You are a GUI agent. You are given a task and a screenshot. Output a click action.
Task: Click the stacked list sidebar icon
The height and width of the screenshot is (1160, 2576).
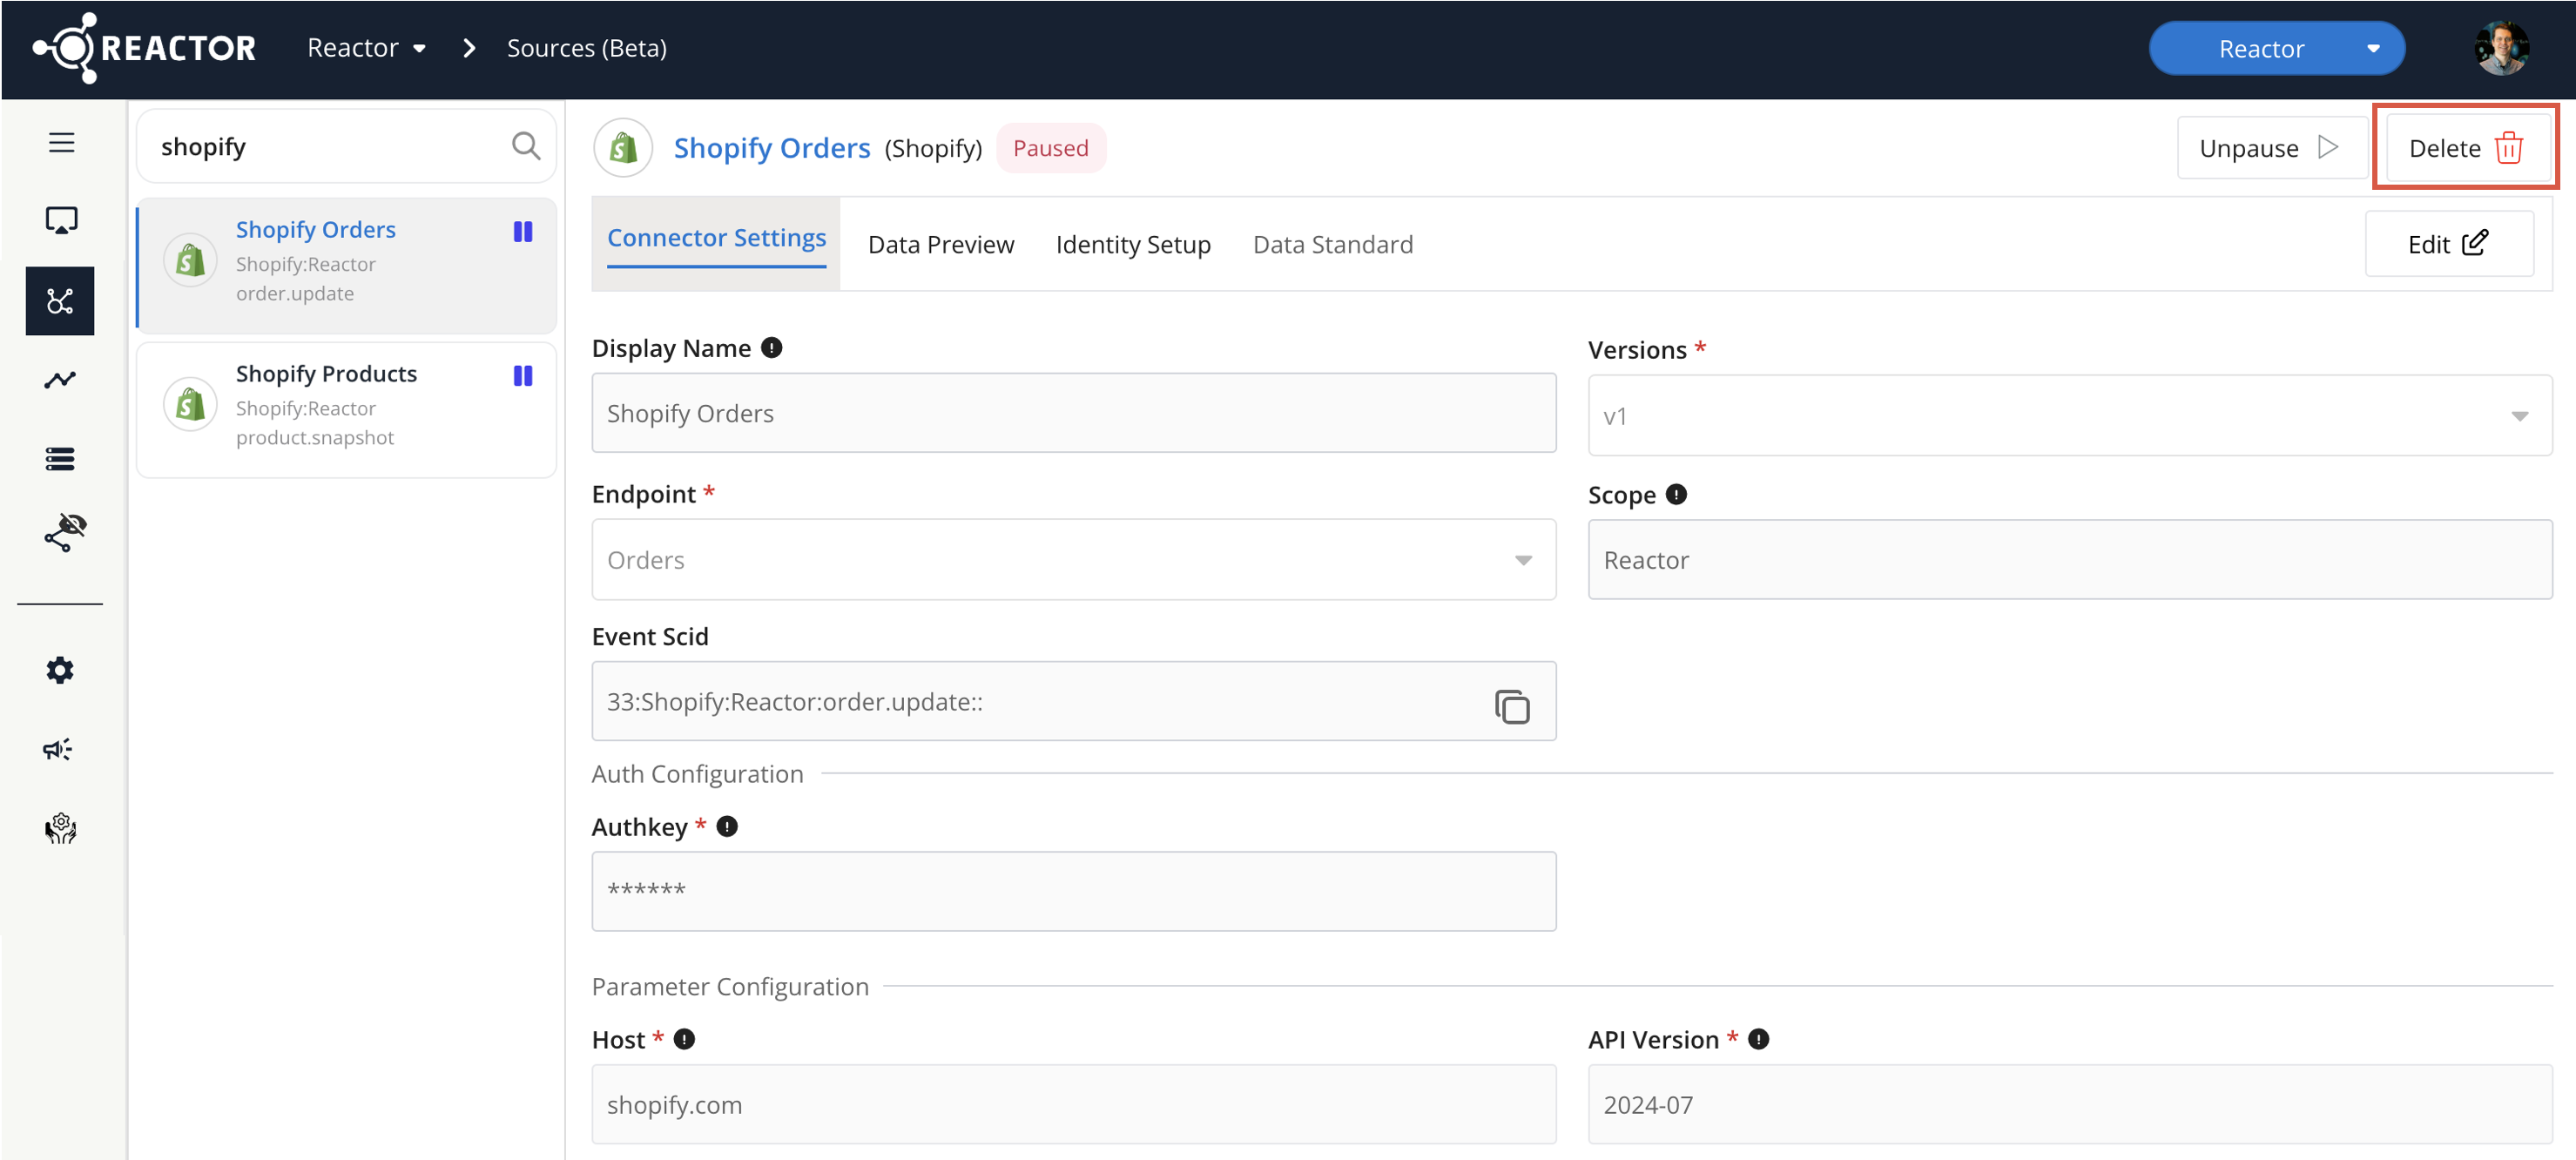(x=60, y=459)
